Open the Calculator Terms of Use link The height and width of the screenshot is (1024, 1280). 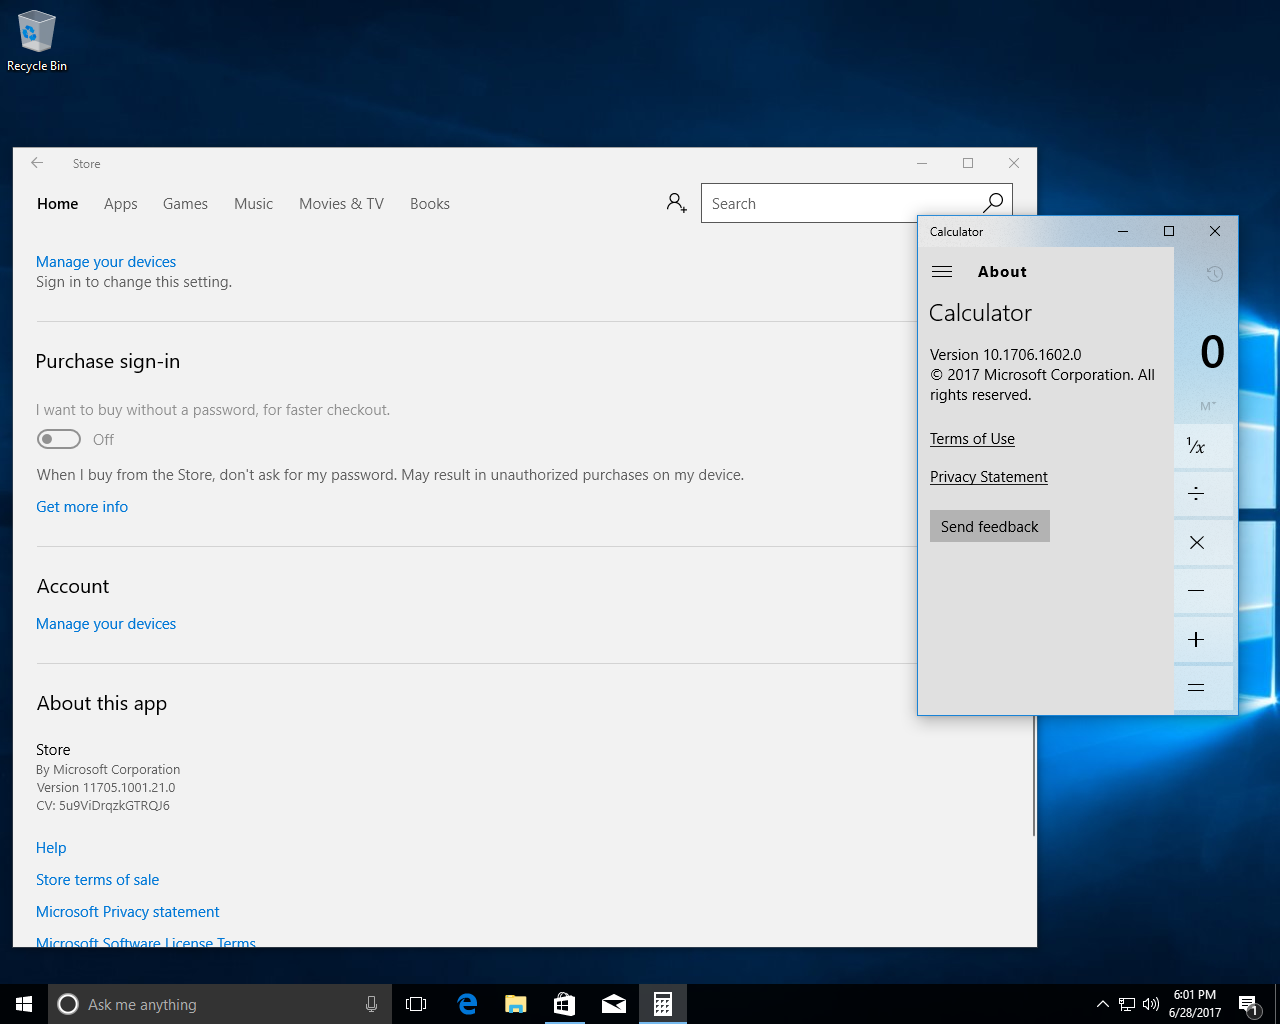[x=972, y=438]
